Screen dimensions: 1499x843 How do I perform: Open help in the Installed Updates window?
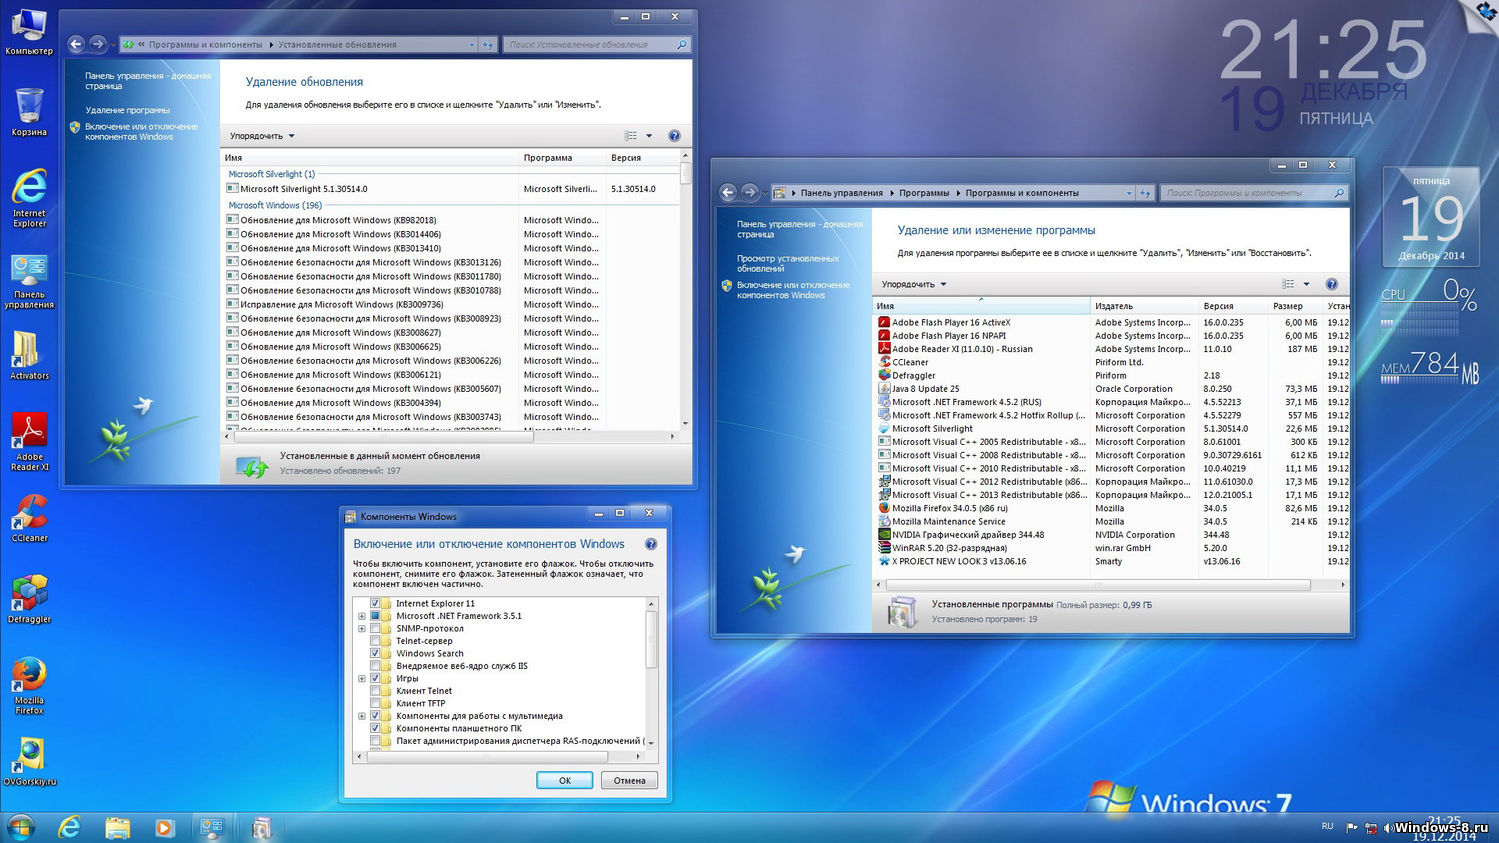(x=674, y=136)
